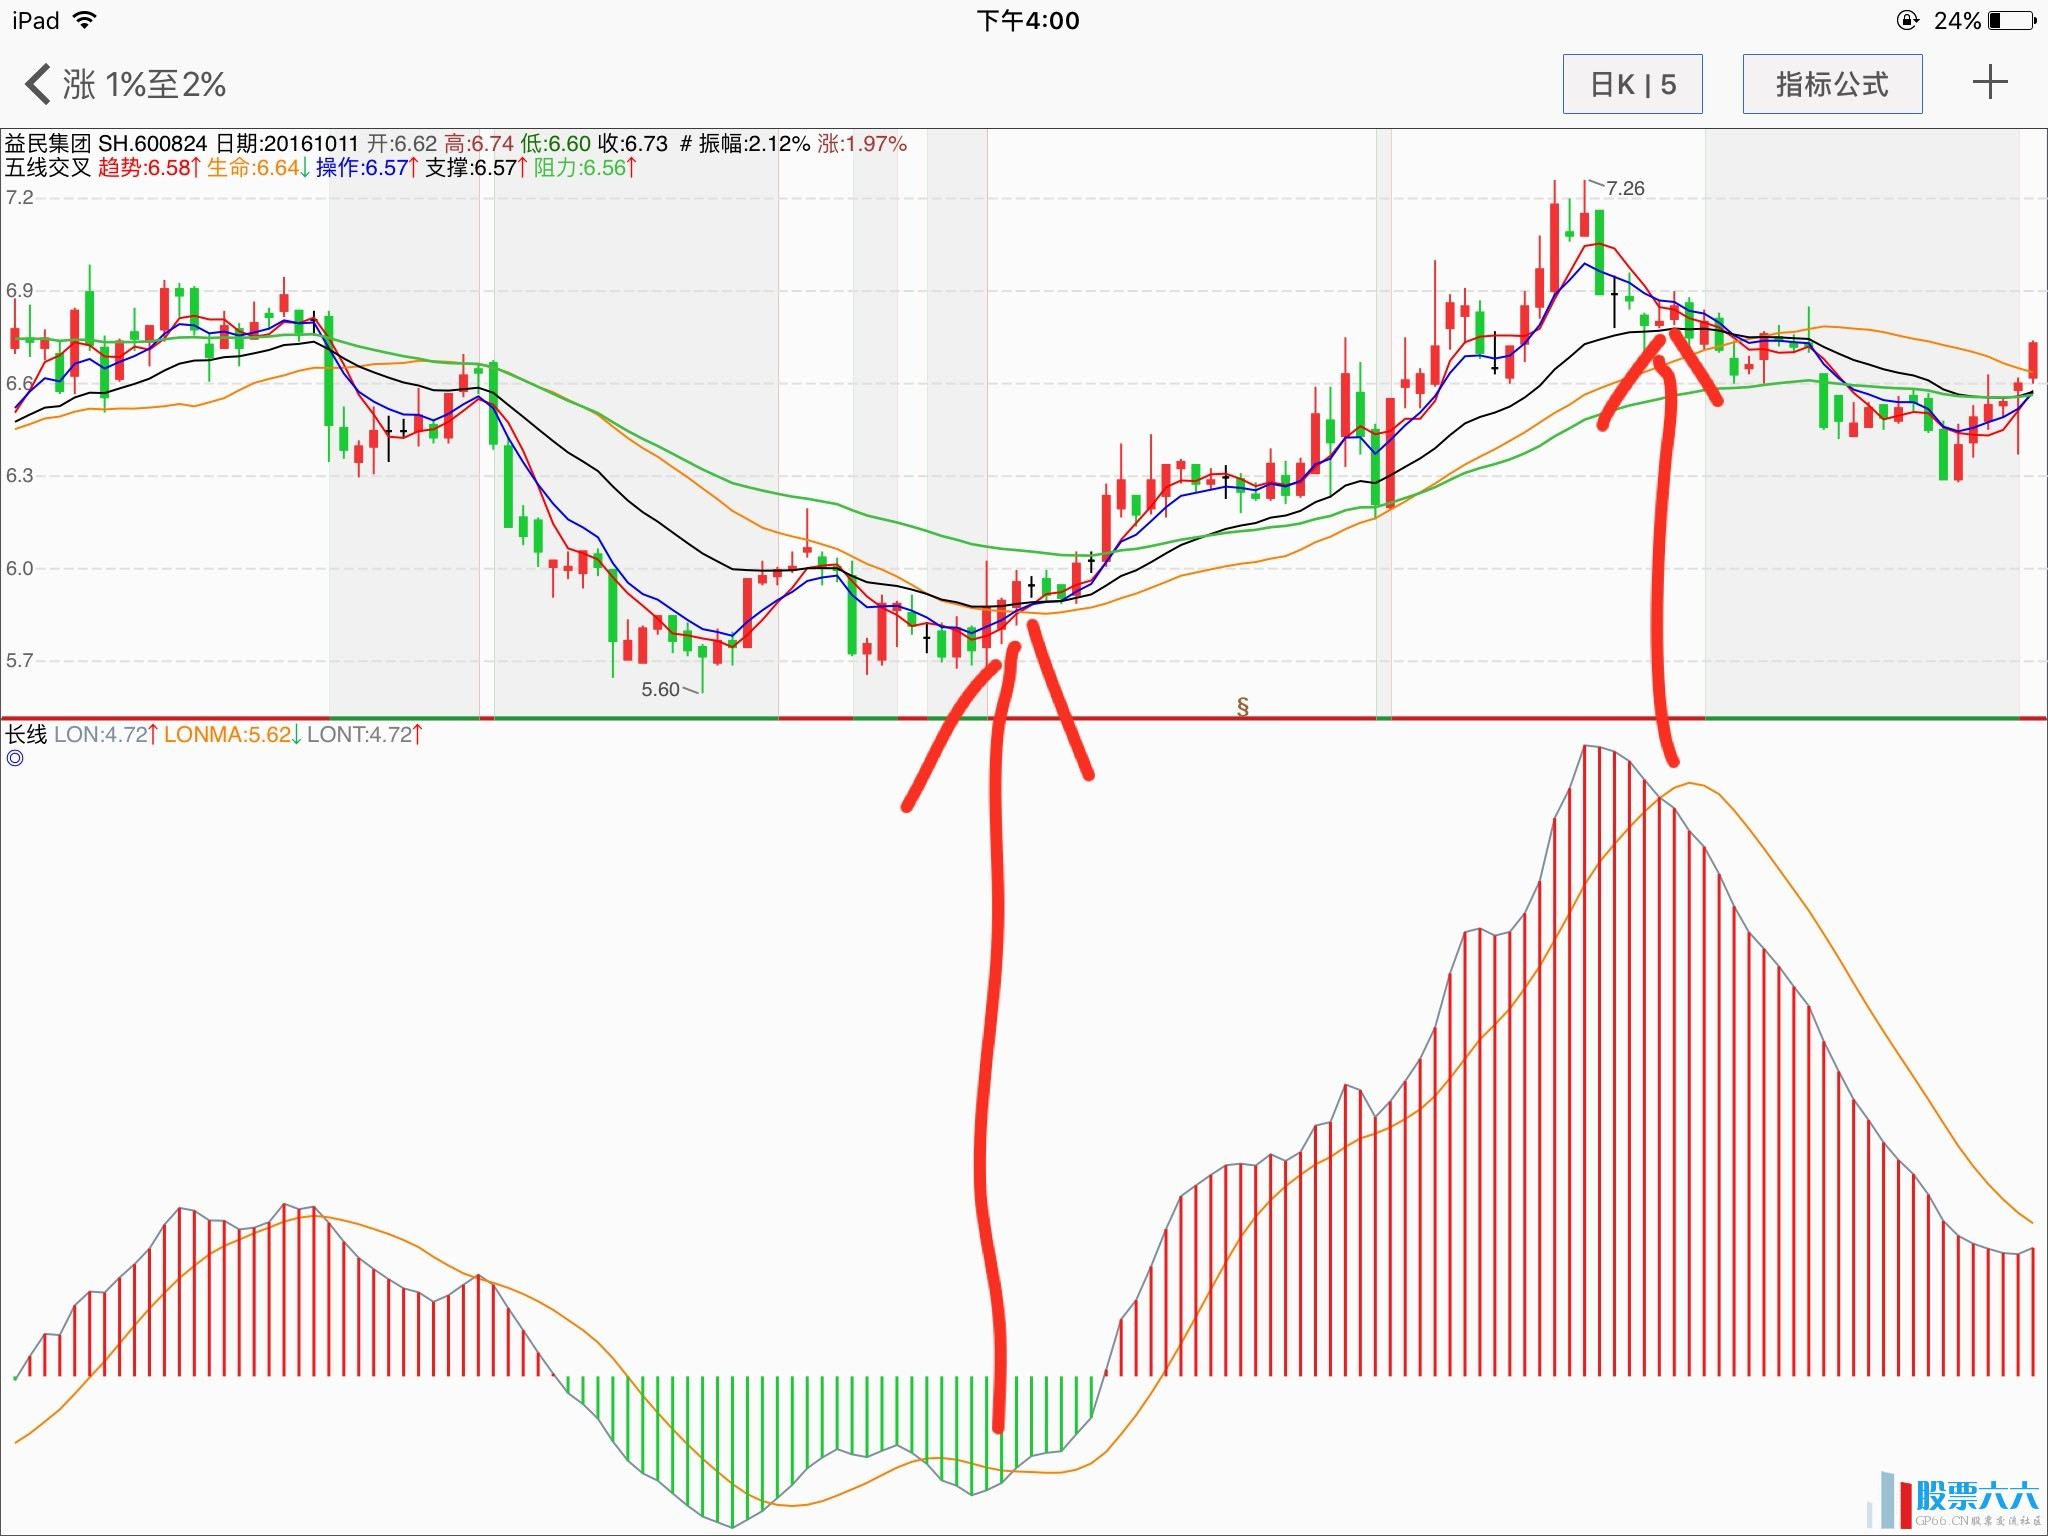The height and width of the screenshot is (1536, 2048).
Task: Click the § marker on the chart axis
Action: [1243, 706]
